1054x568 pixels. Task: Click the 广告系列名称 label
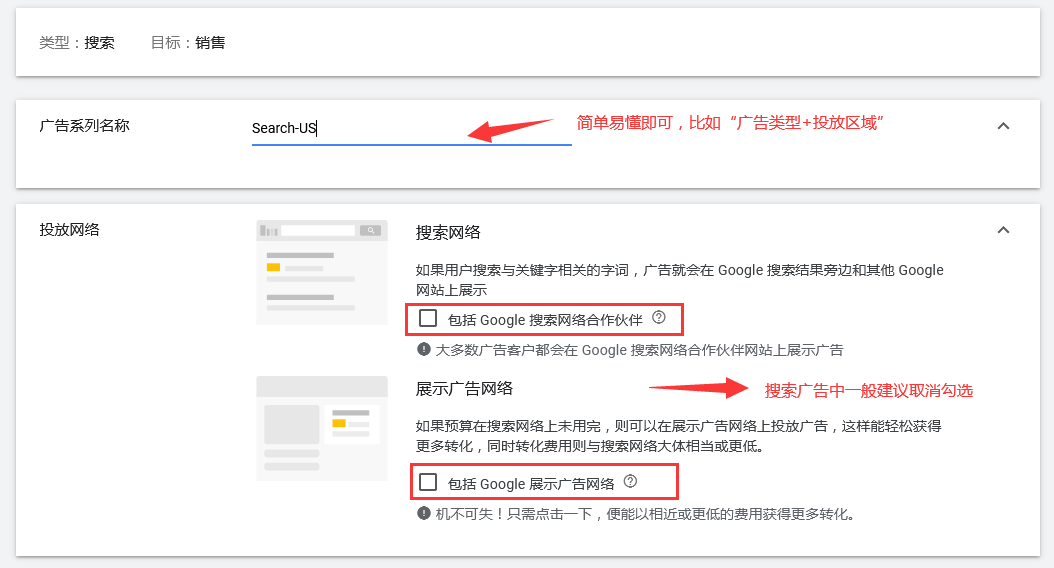click(x=85, y=126)
